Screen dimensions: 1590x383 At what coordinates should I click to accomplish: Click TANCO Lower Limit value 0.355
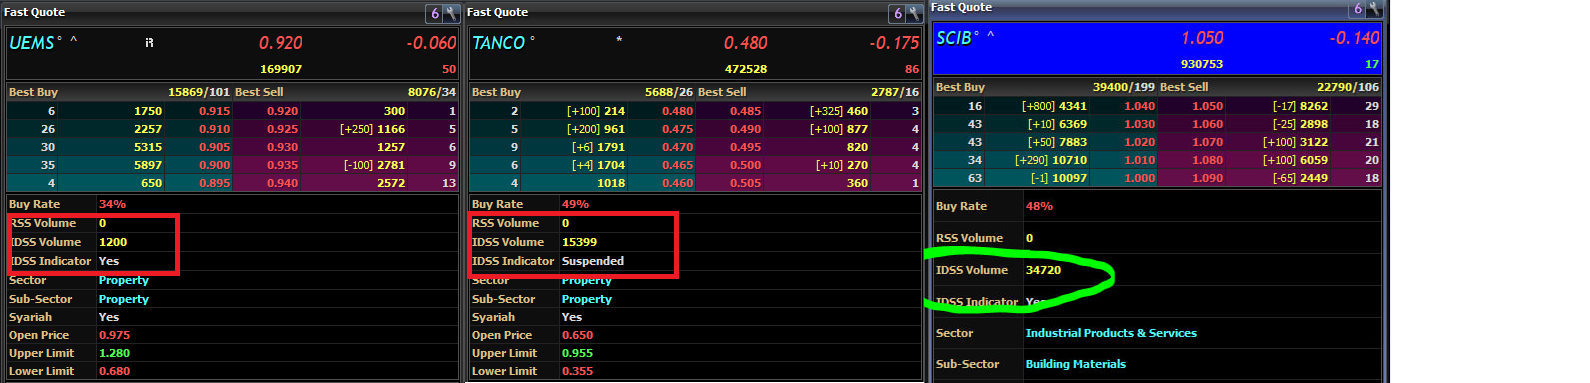pos(577,371)
